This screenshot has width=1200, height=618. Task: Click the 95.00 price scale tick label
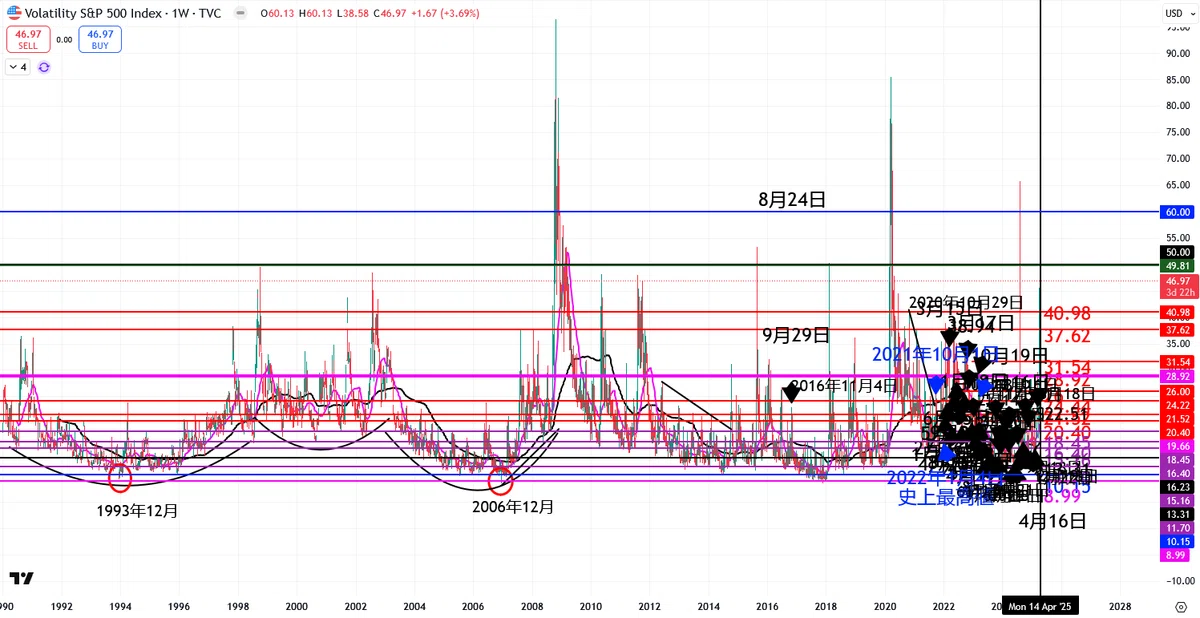[1177, 28]
